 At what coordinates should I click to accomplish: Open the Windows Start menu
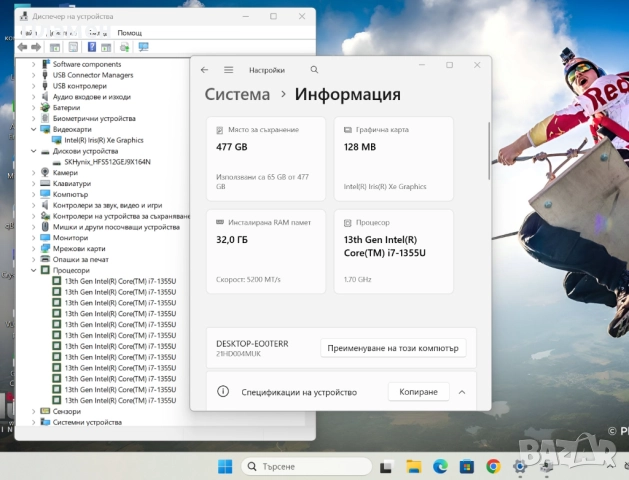[225, 466]
